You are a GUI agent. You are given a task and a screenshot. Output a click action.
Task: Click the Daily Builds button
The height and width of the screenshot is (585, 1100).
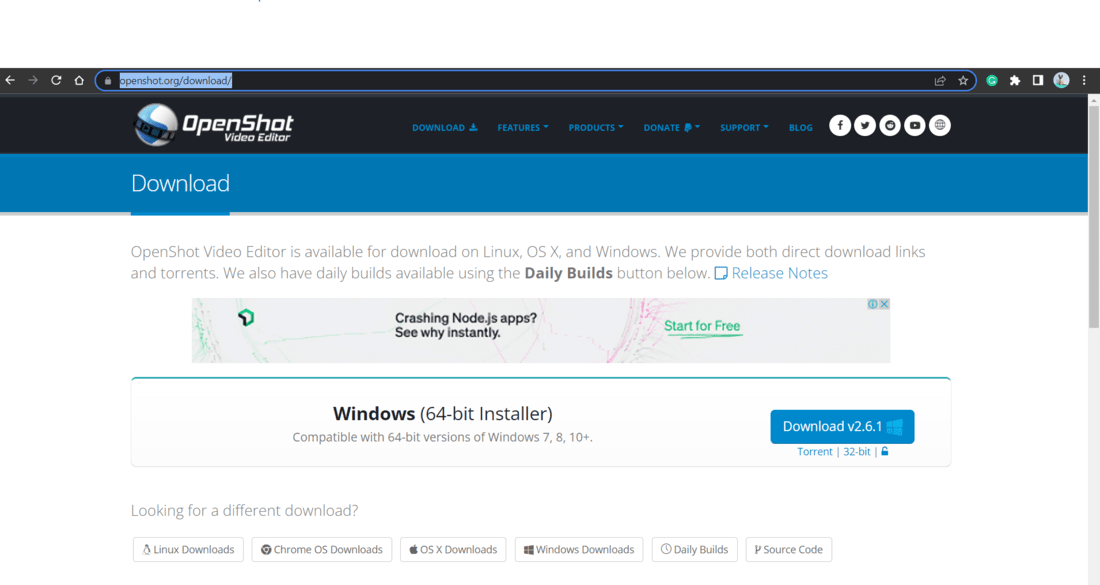coord(695,549)
